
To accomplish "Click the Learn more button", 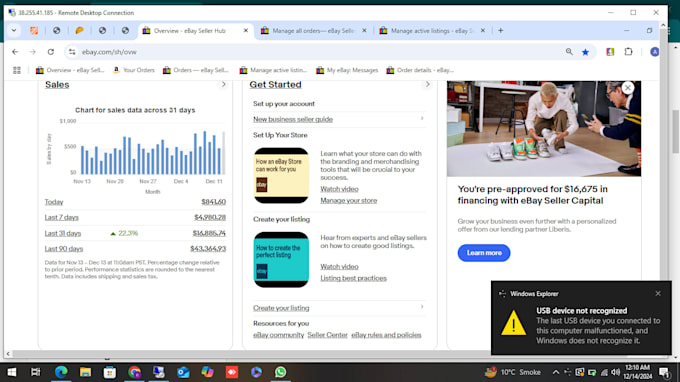I will click(484, 253).
